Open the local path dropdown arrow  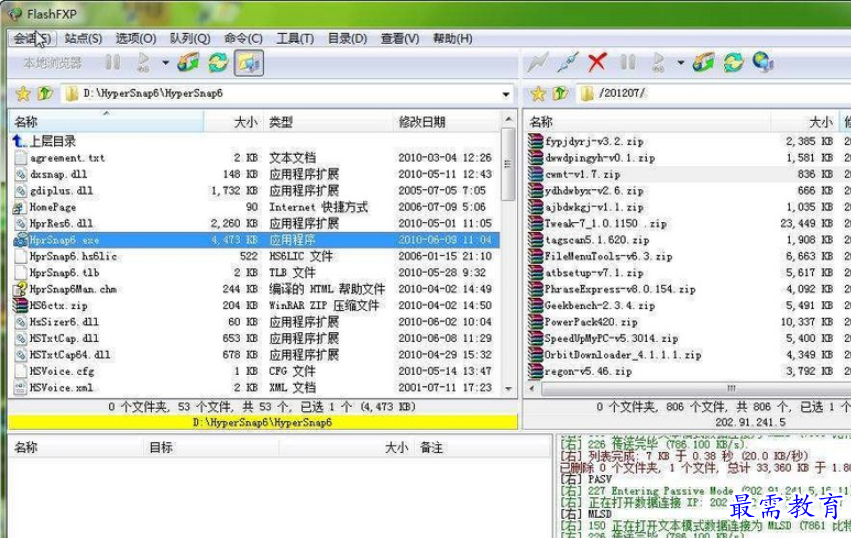click(x=506, y=94)
